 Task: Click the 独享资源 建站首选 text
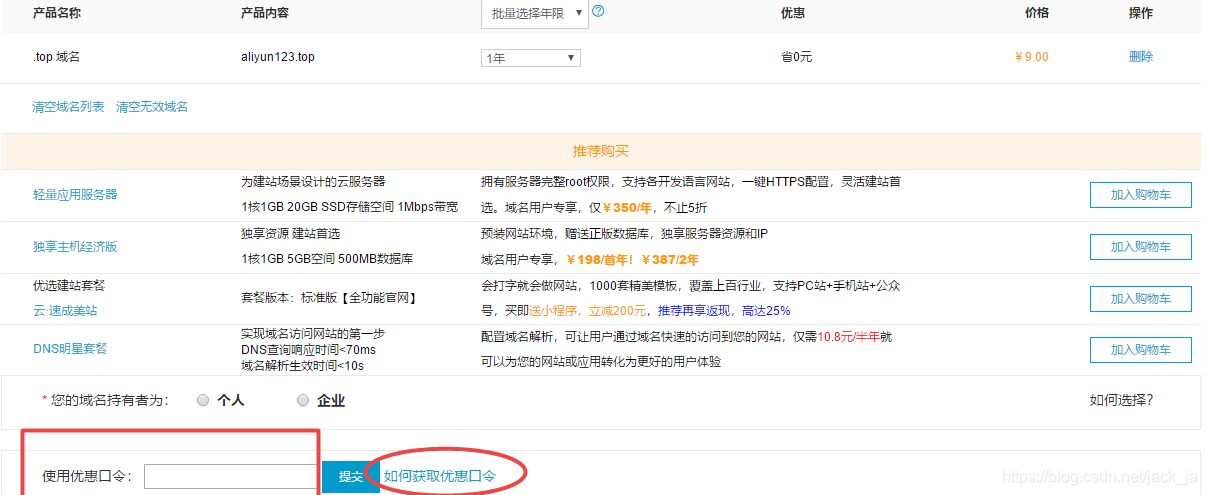[291, 234]
